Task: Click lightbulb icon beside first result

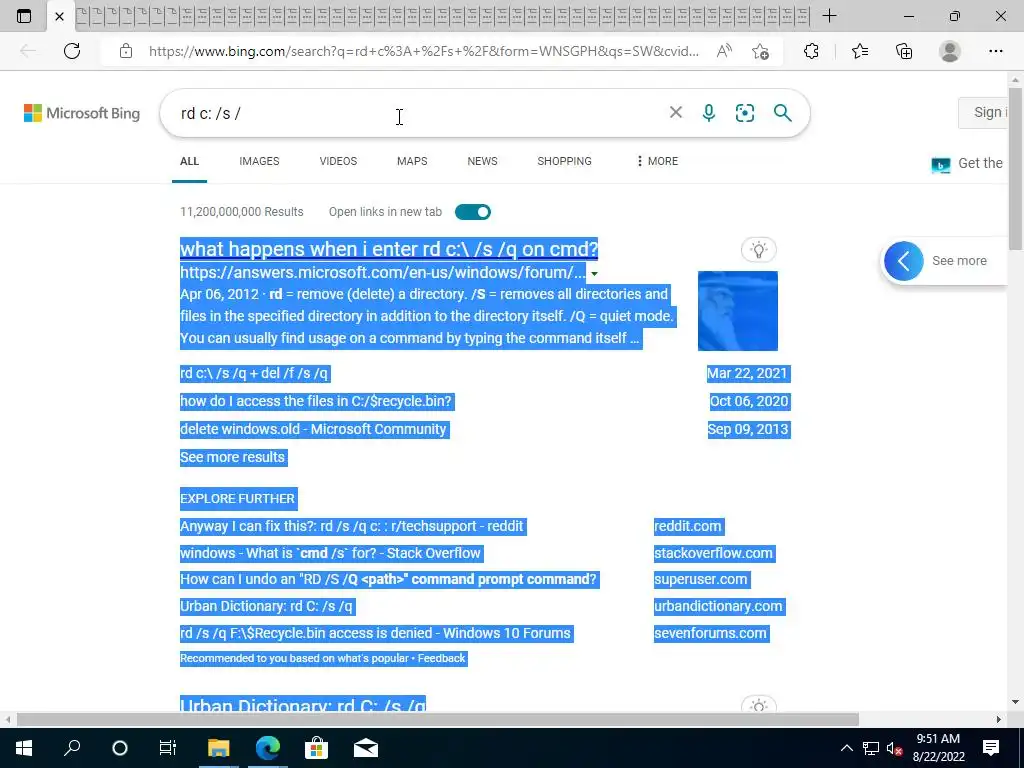Action: pyautogui.click(x=758, y=249)
